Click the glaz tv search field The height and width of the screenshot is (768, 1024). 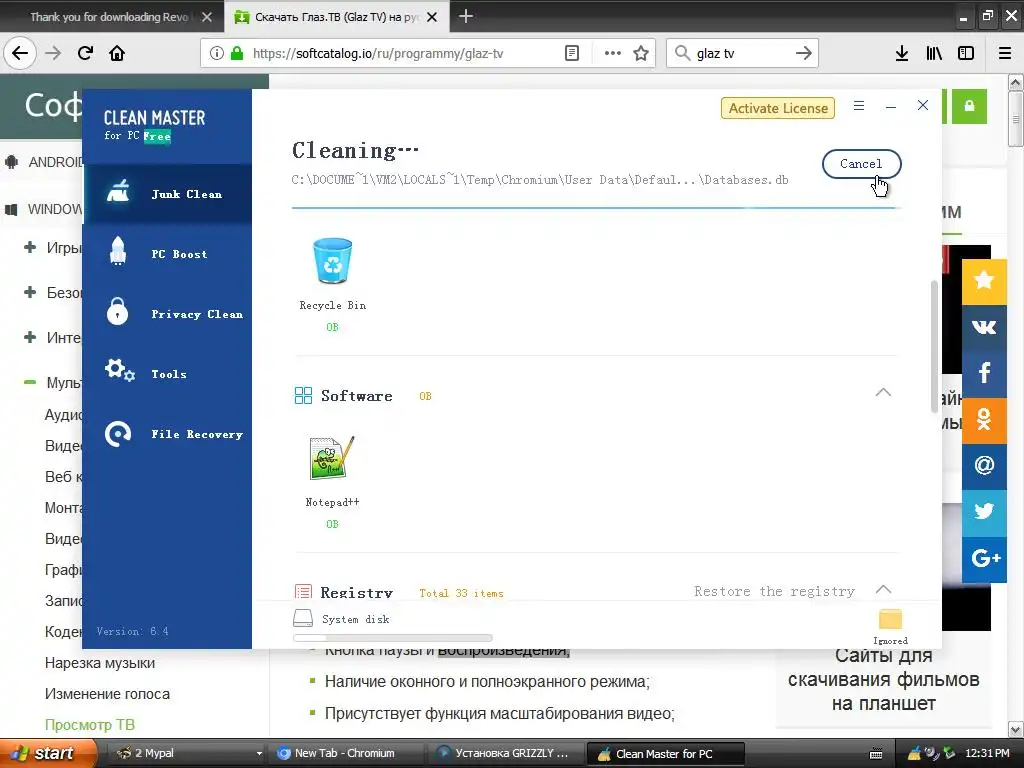tap(741, 54)
